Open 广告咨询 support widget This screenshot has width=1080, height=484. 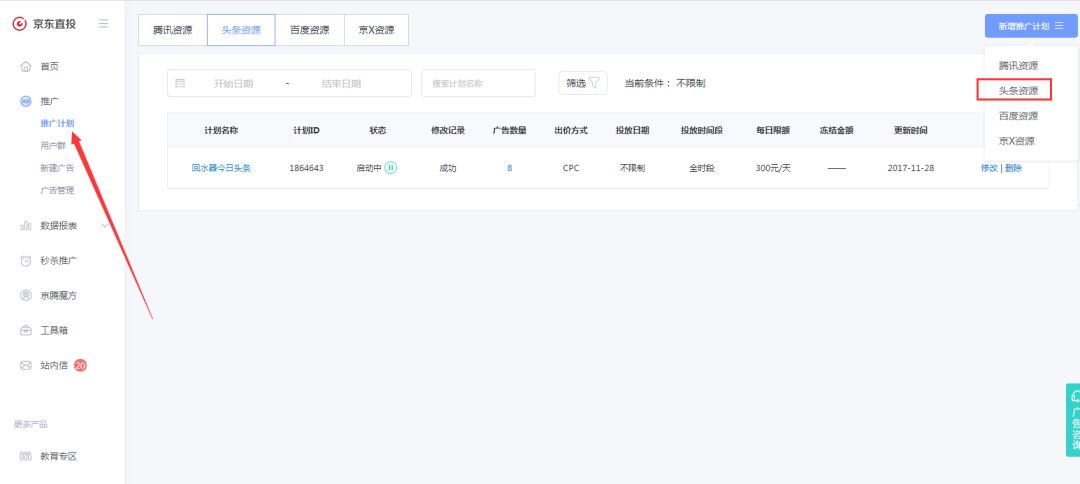click(1073, 419)
